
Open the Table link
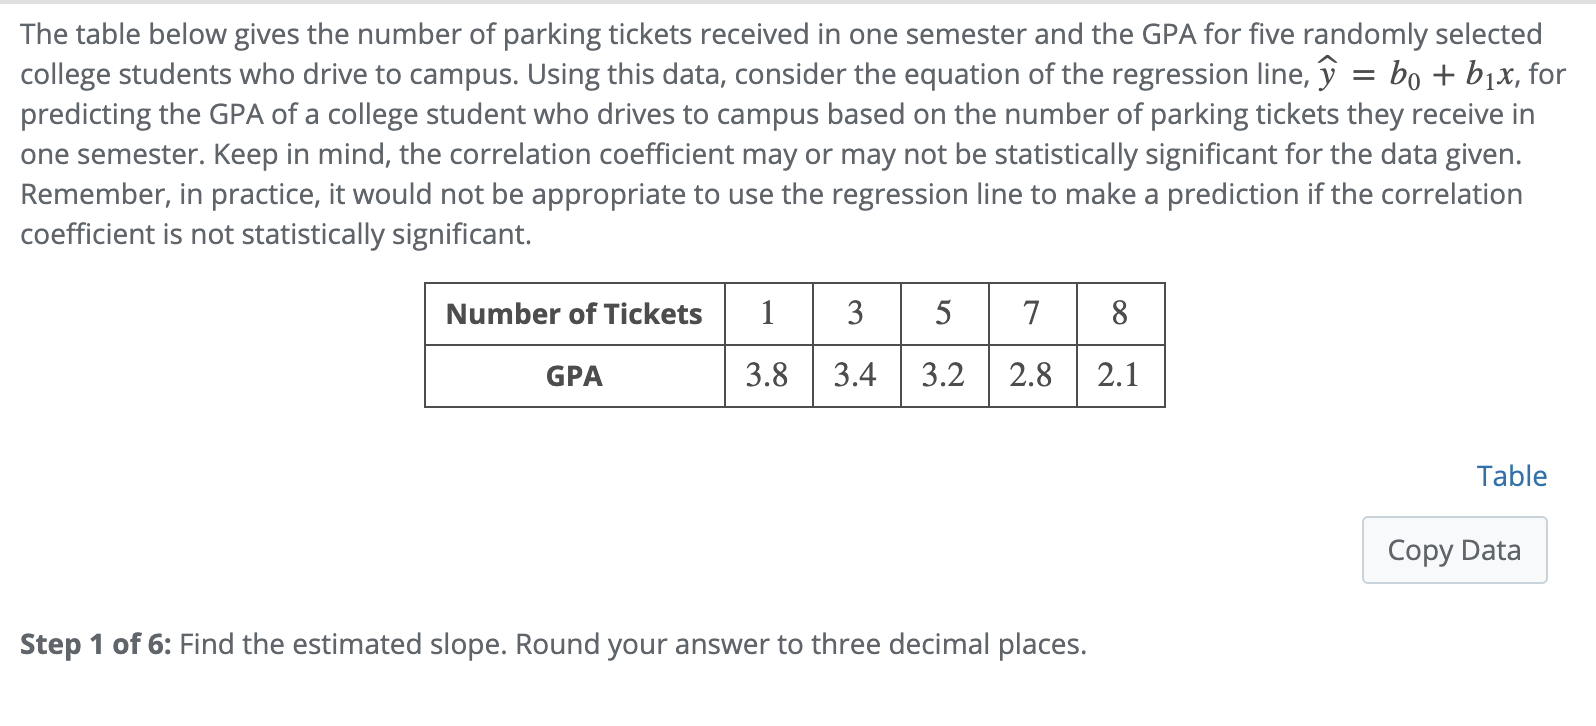click(1512, 477)
